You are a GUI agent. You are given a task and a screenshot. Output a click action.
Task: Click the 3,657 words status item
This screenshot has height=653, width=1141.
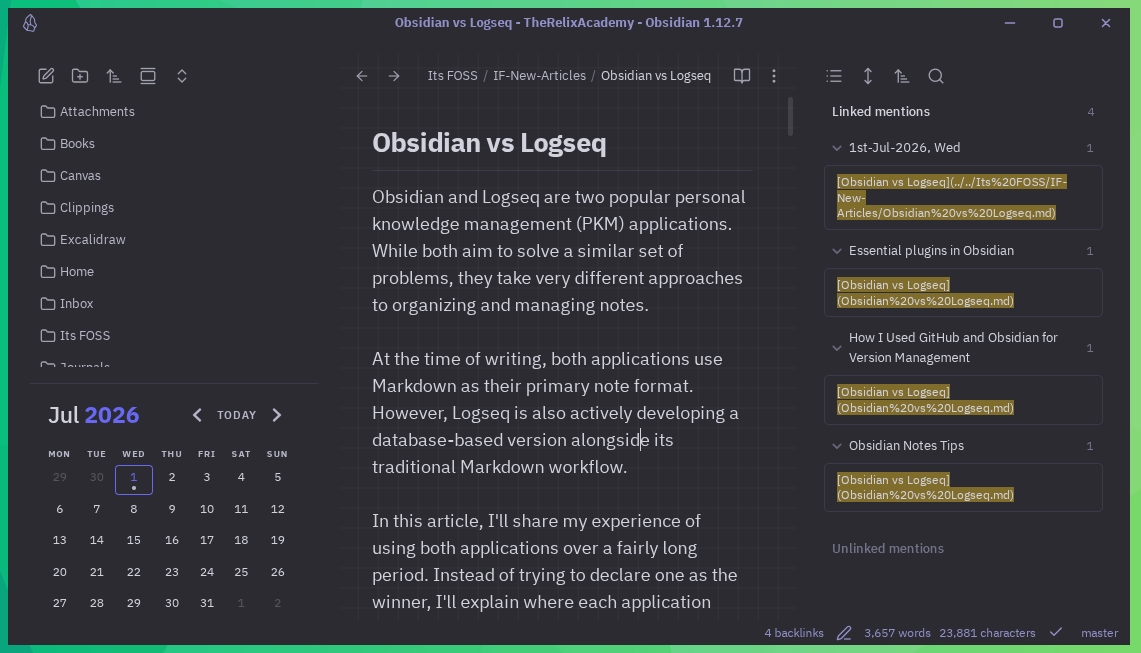point(897,633)
